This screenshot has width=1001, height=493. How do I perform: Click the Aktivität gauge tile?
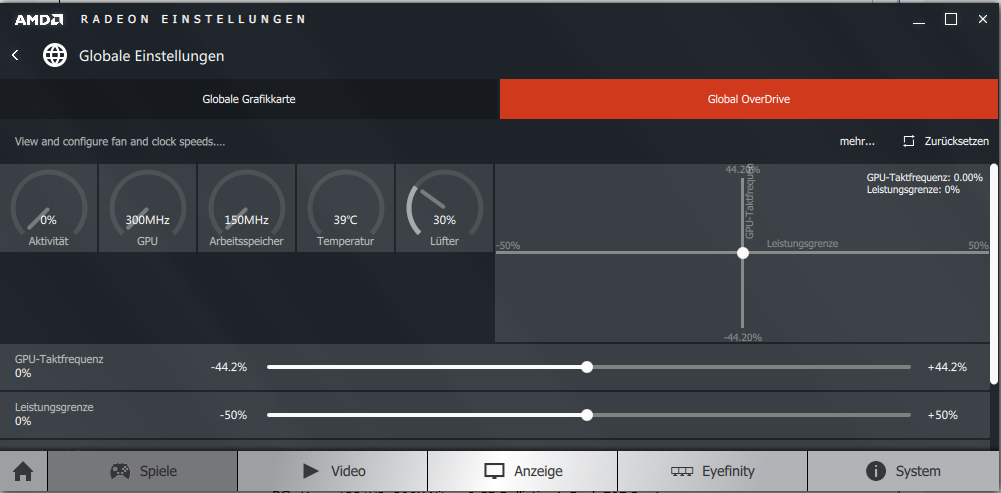click(x=49, y=208)
